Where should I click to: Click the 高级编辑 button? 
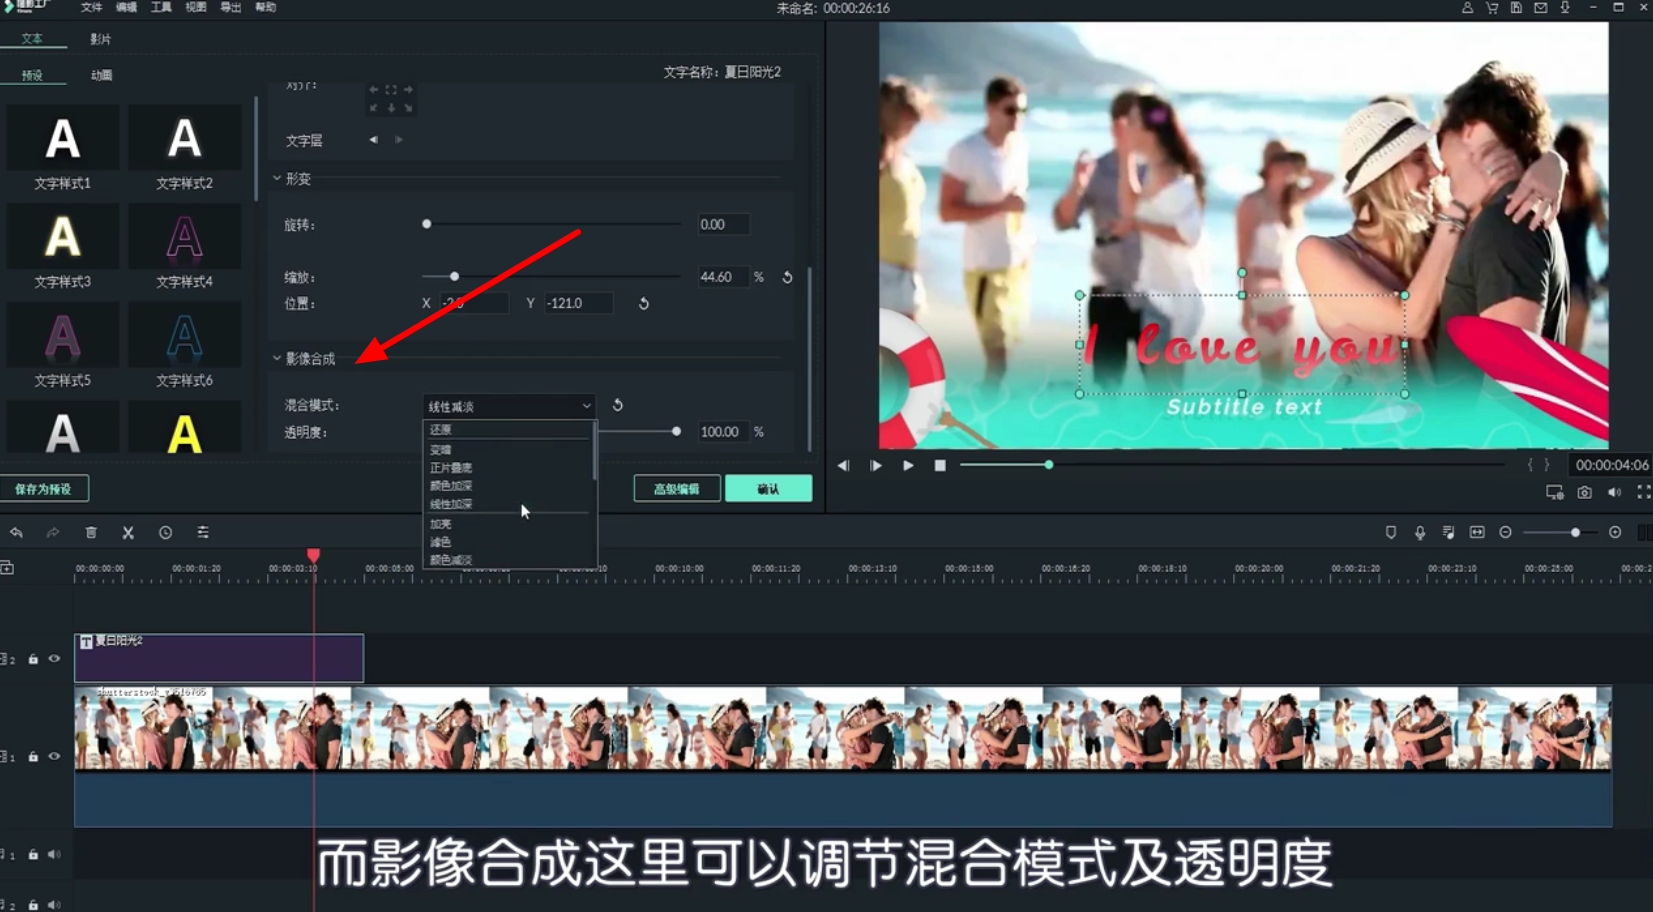point(676,489)
